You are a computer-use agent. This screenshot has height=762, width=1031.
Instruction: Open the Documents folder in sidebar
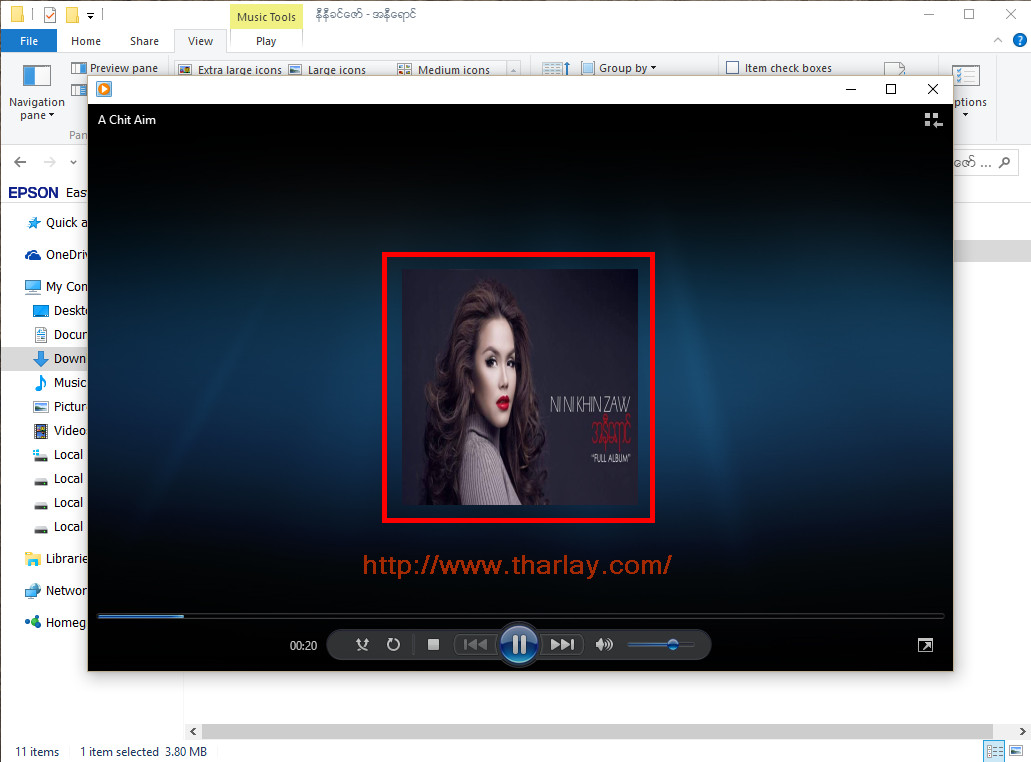(59, 335)
